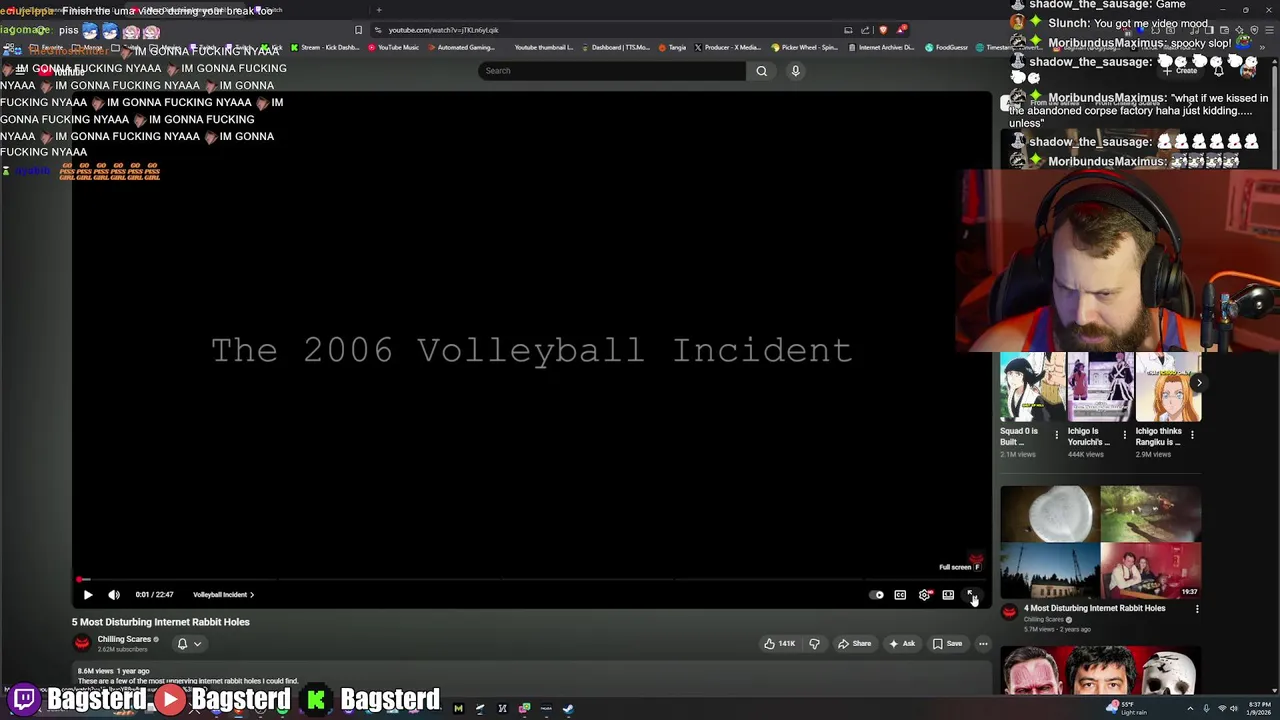Bookmark this page in the address bar
The height and width of the screenshot is (720, 1280).
tap(358, 30)
